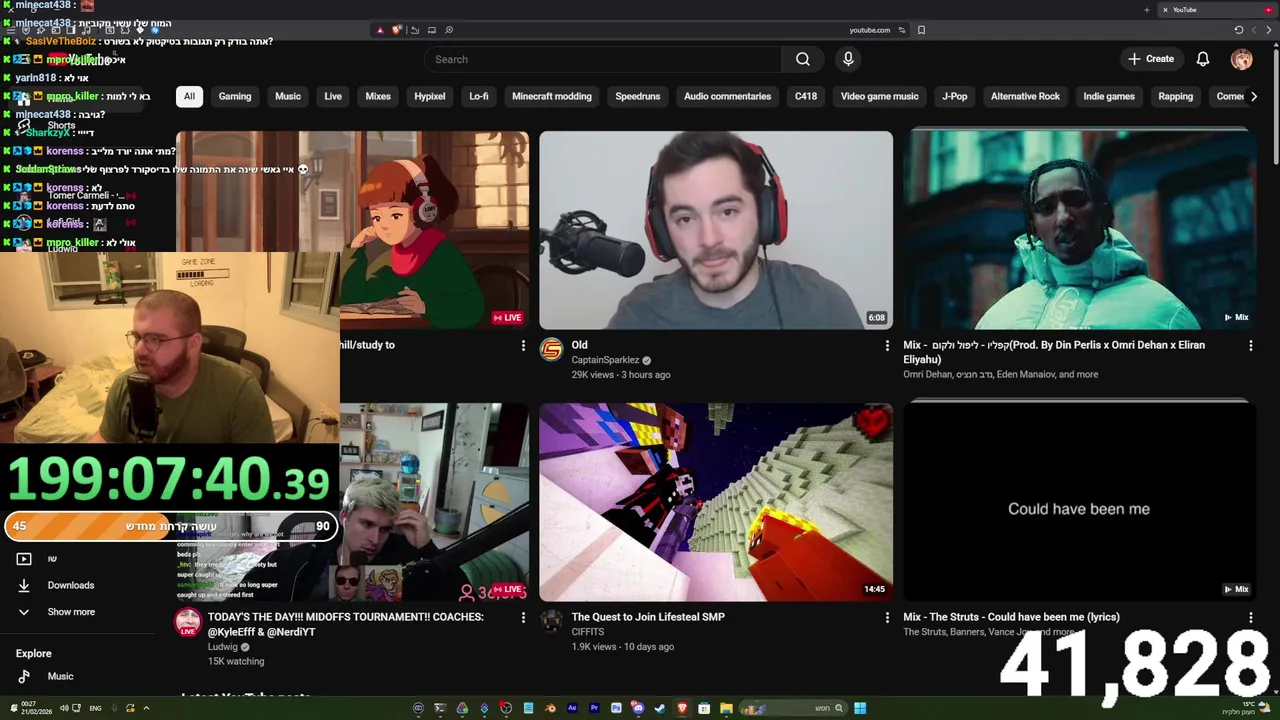Choose the Audio commentaries chip

(x=727, y=96)
